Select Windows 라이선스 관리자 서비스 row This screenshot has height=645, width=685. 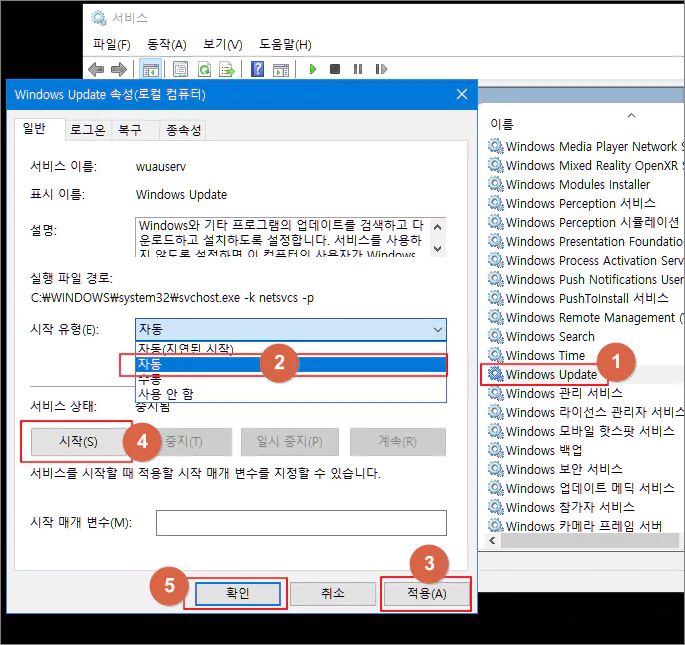tap(585, 412)
